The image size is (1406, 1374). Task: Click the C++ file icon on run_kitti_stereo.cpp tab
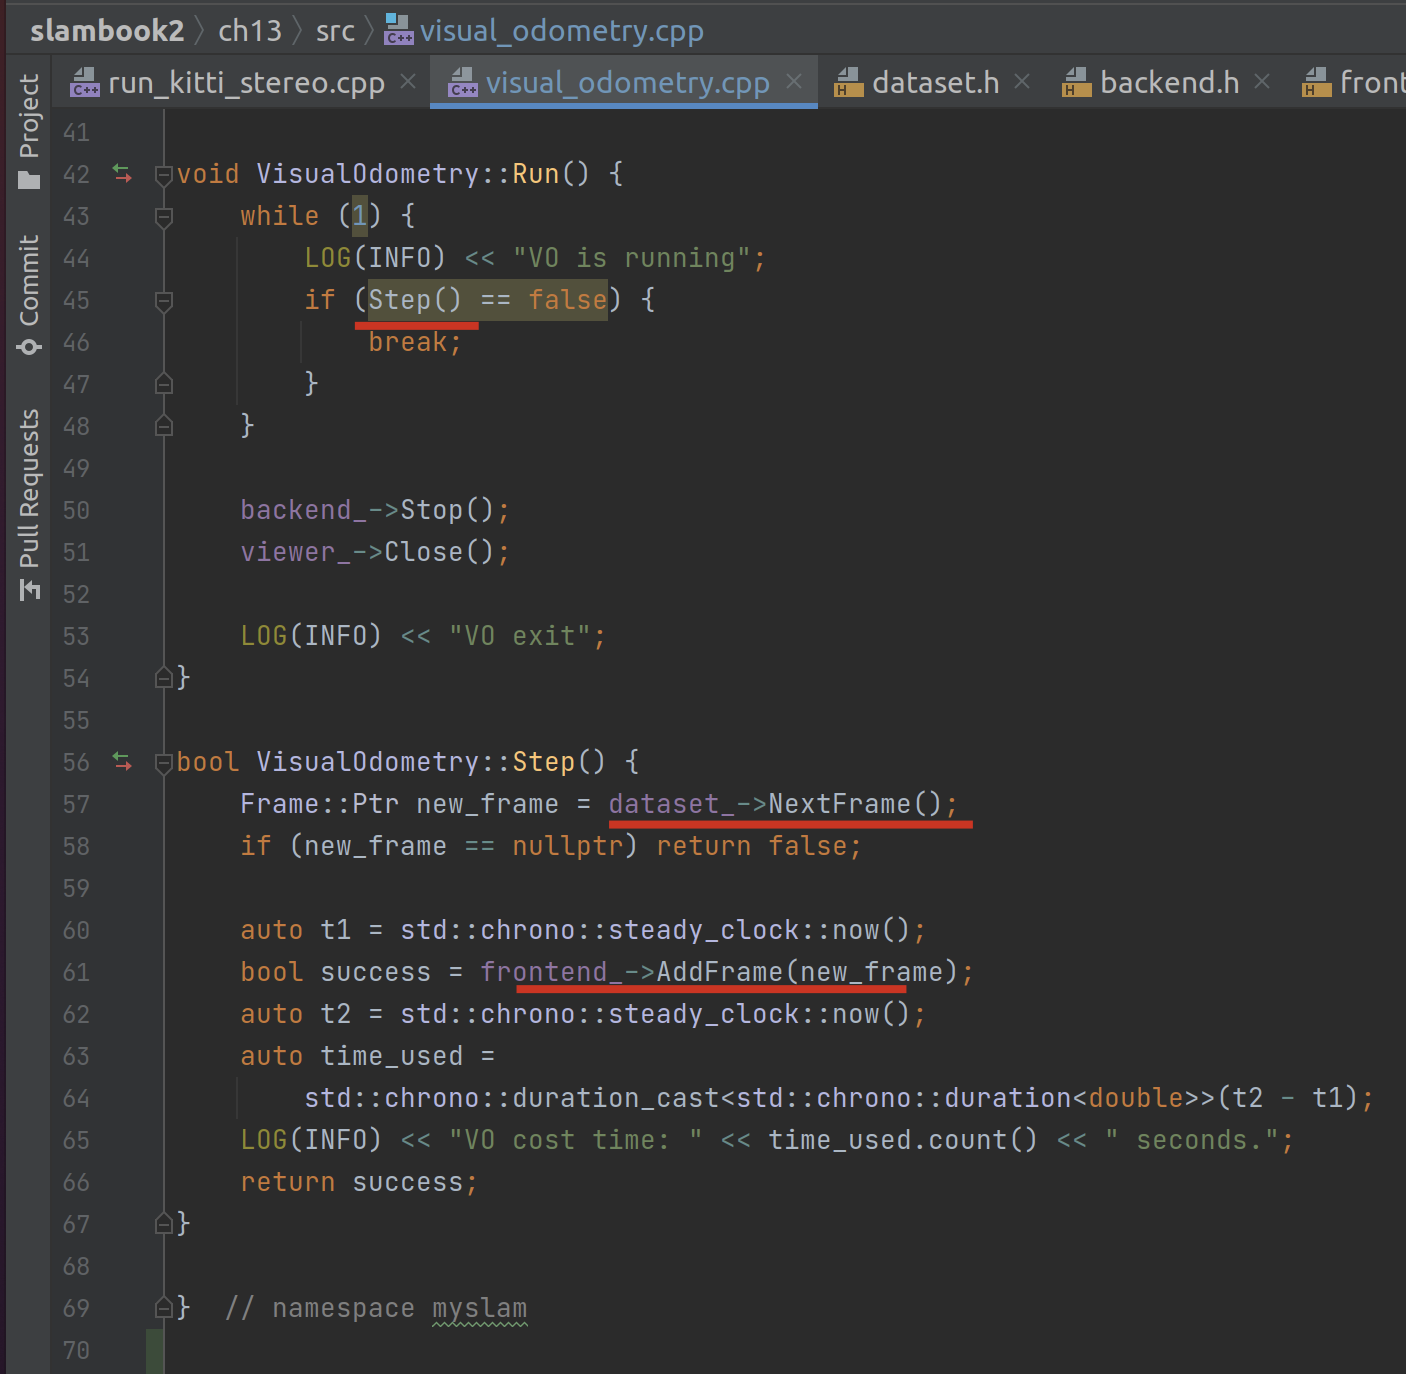point(85,82)
